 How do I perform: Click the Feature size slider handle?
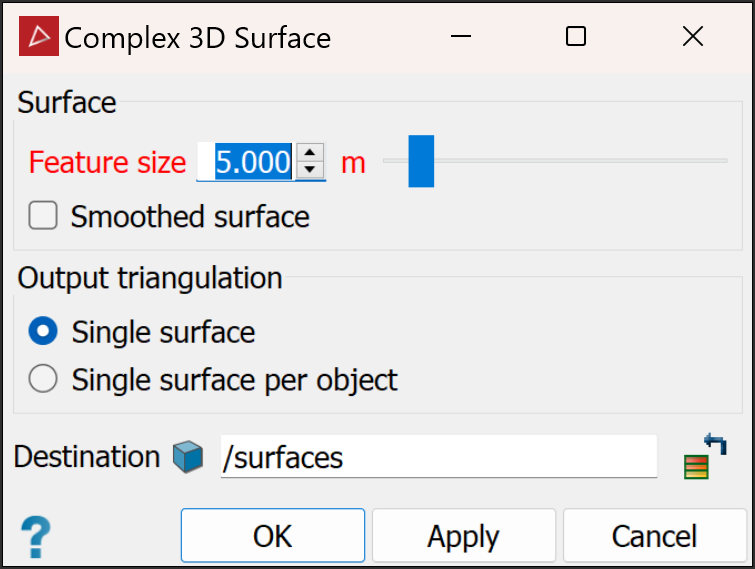point(421,161)
